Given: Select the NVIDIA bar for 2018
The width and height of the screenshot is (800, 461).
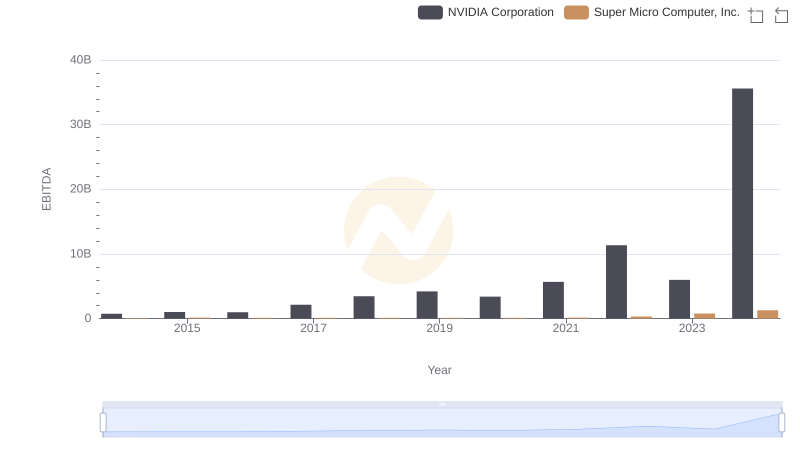Looking at the screenshot, I should 364,307.
